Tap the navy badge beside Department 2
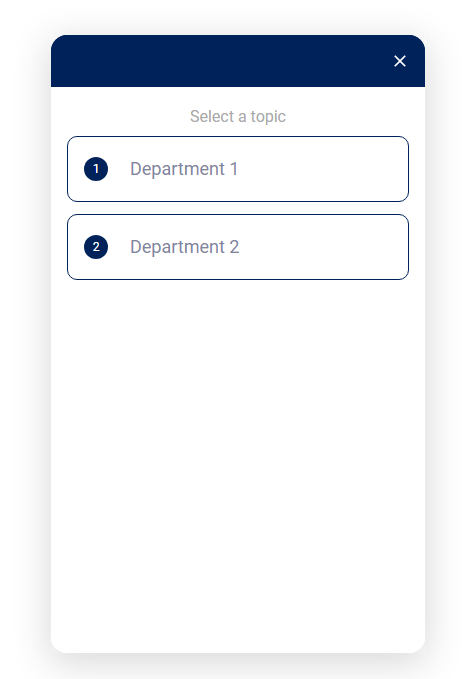 [x=96, y=247]
